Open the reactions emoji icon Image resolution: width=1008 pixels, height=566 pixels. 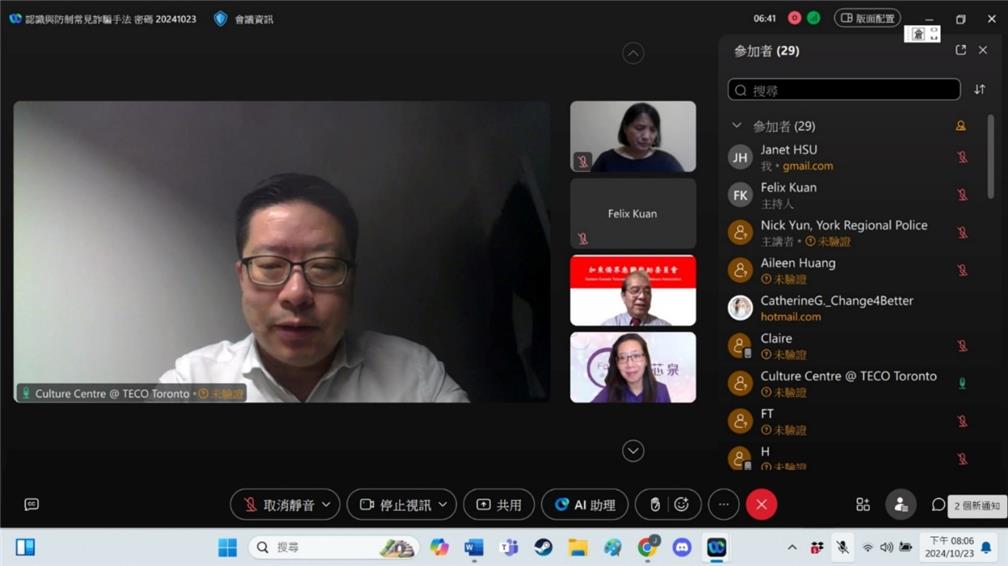click(x=681, y=505)
